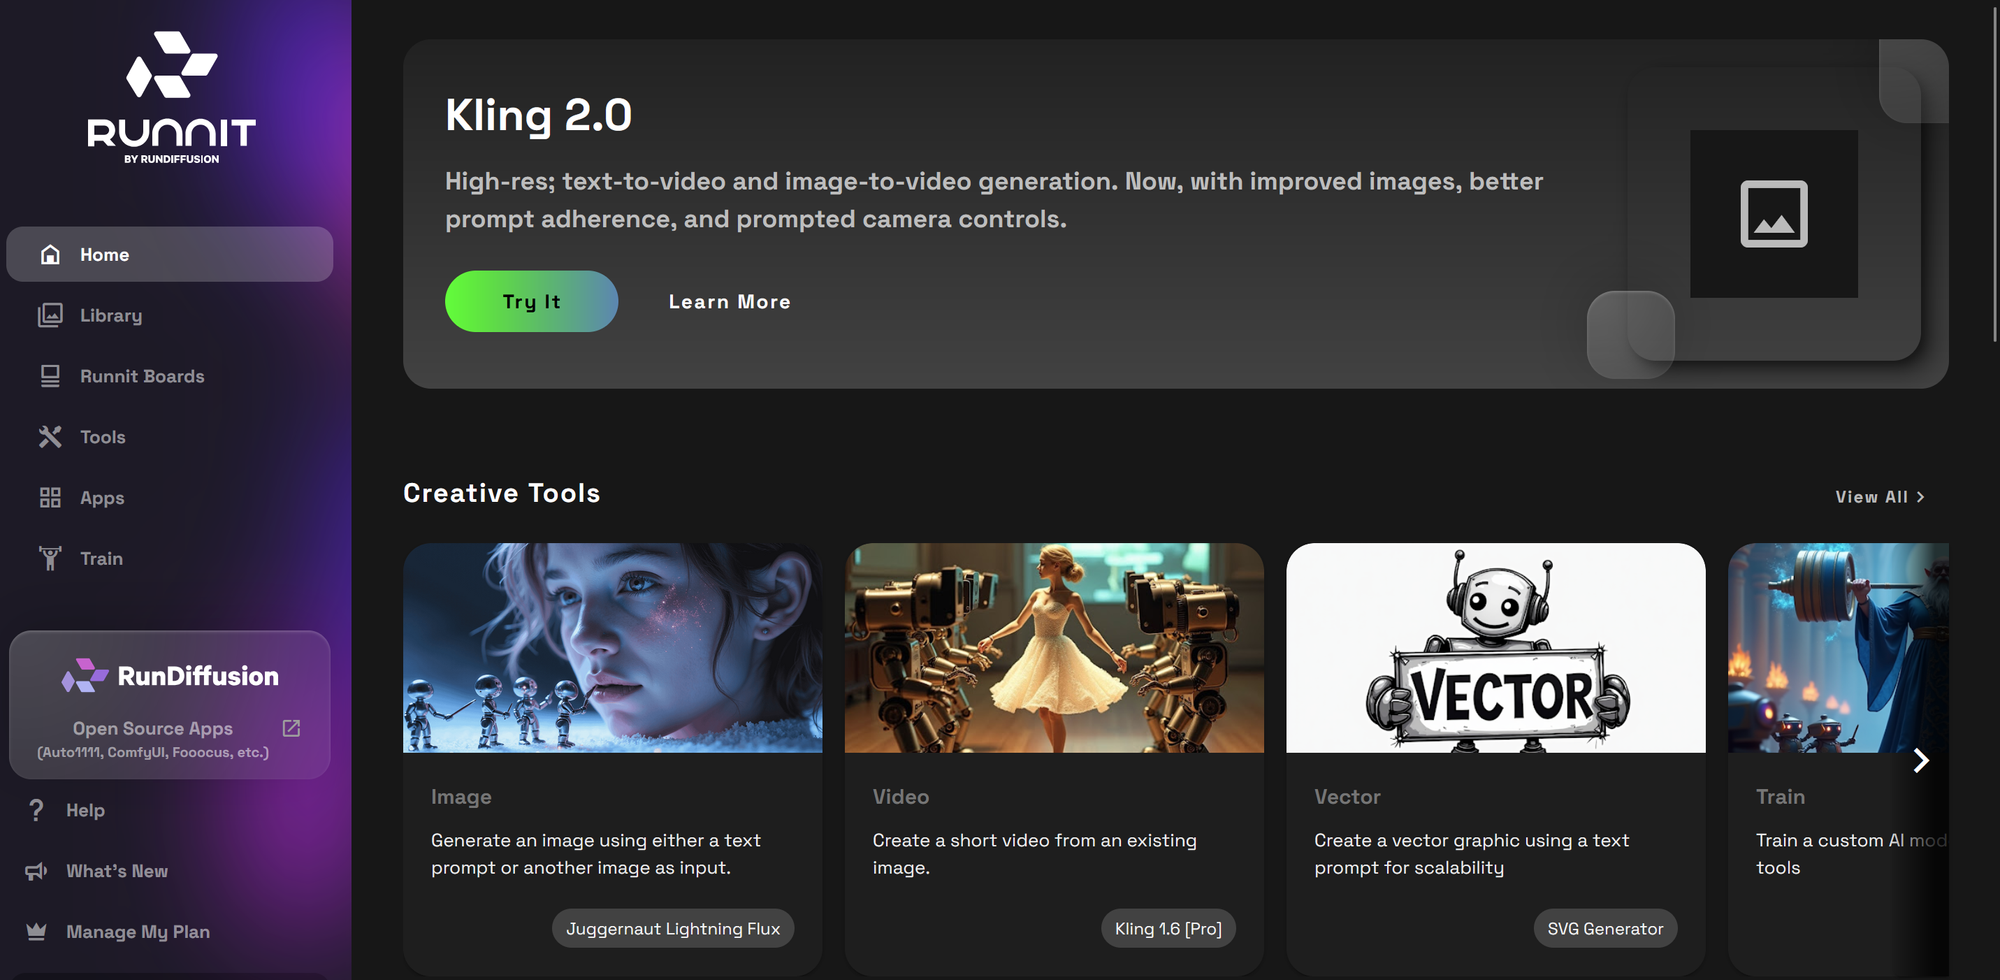Navigate to Apps
2000x980 pixels.
(x=170, y=497)
